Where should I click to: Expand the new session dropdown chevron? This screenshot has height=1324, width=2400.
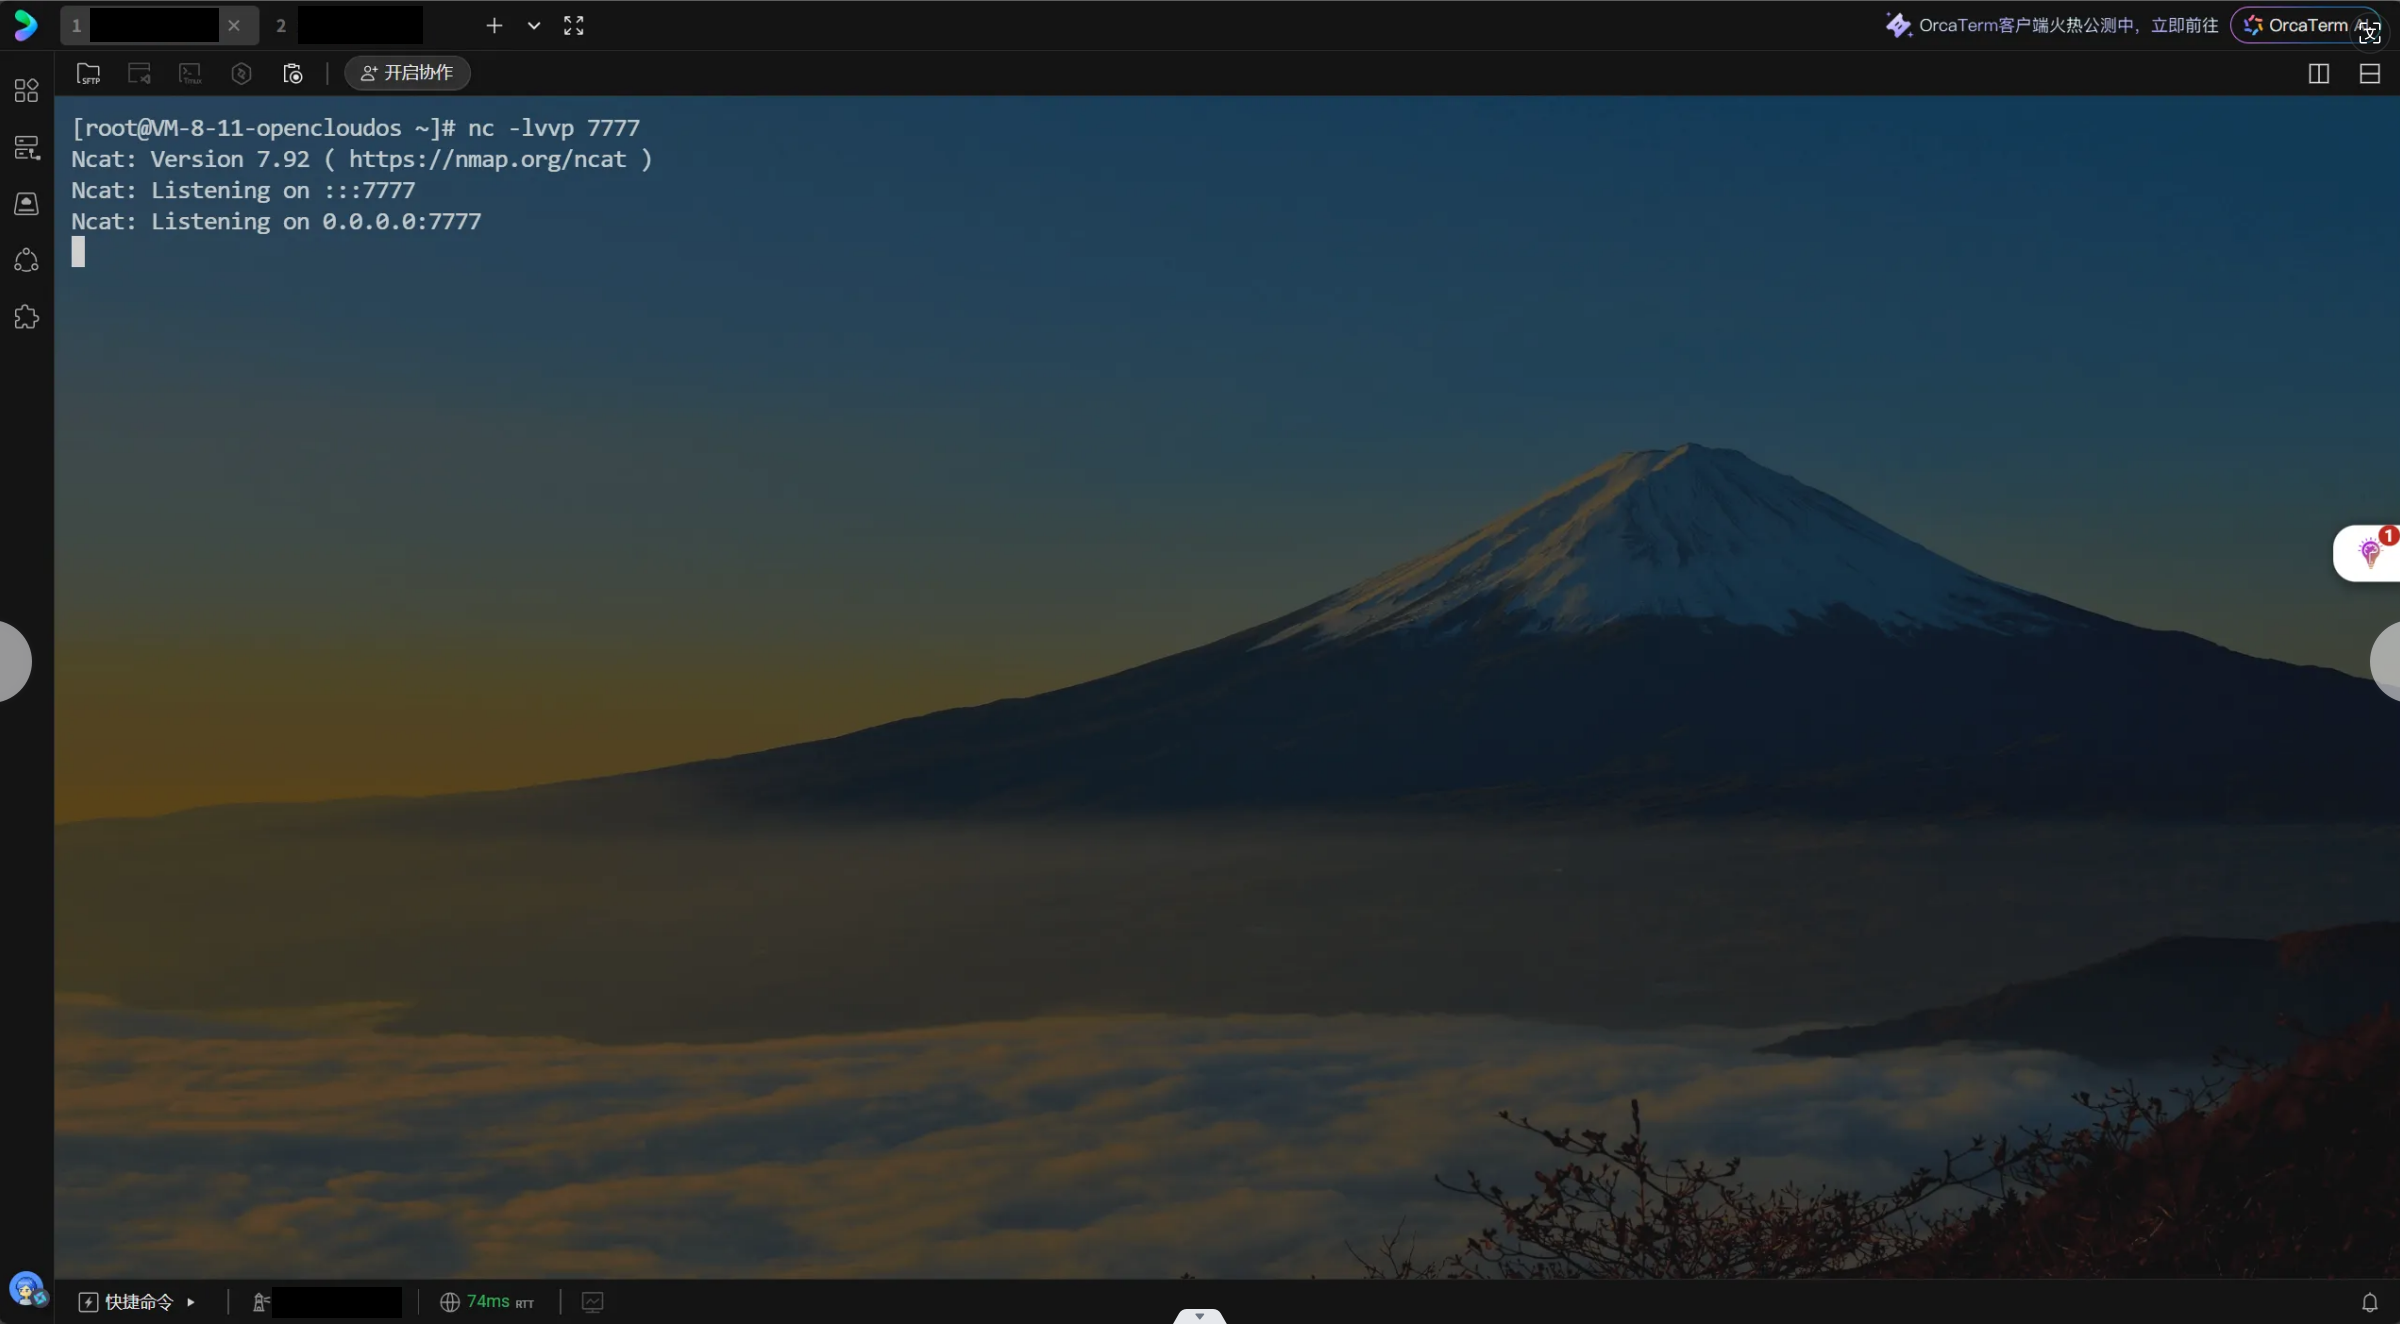point(534,26)
